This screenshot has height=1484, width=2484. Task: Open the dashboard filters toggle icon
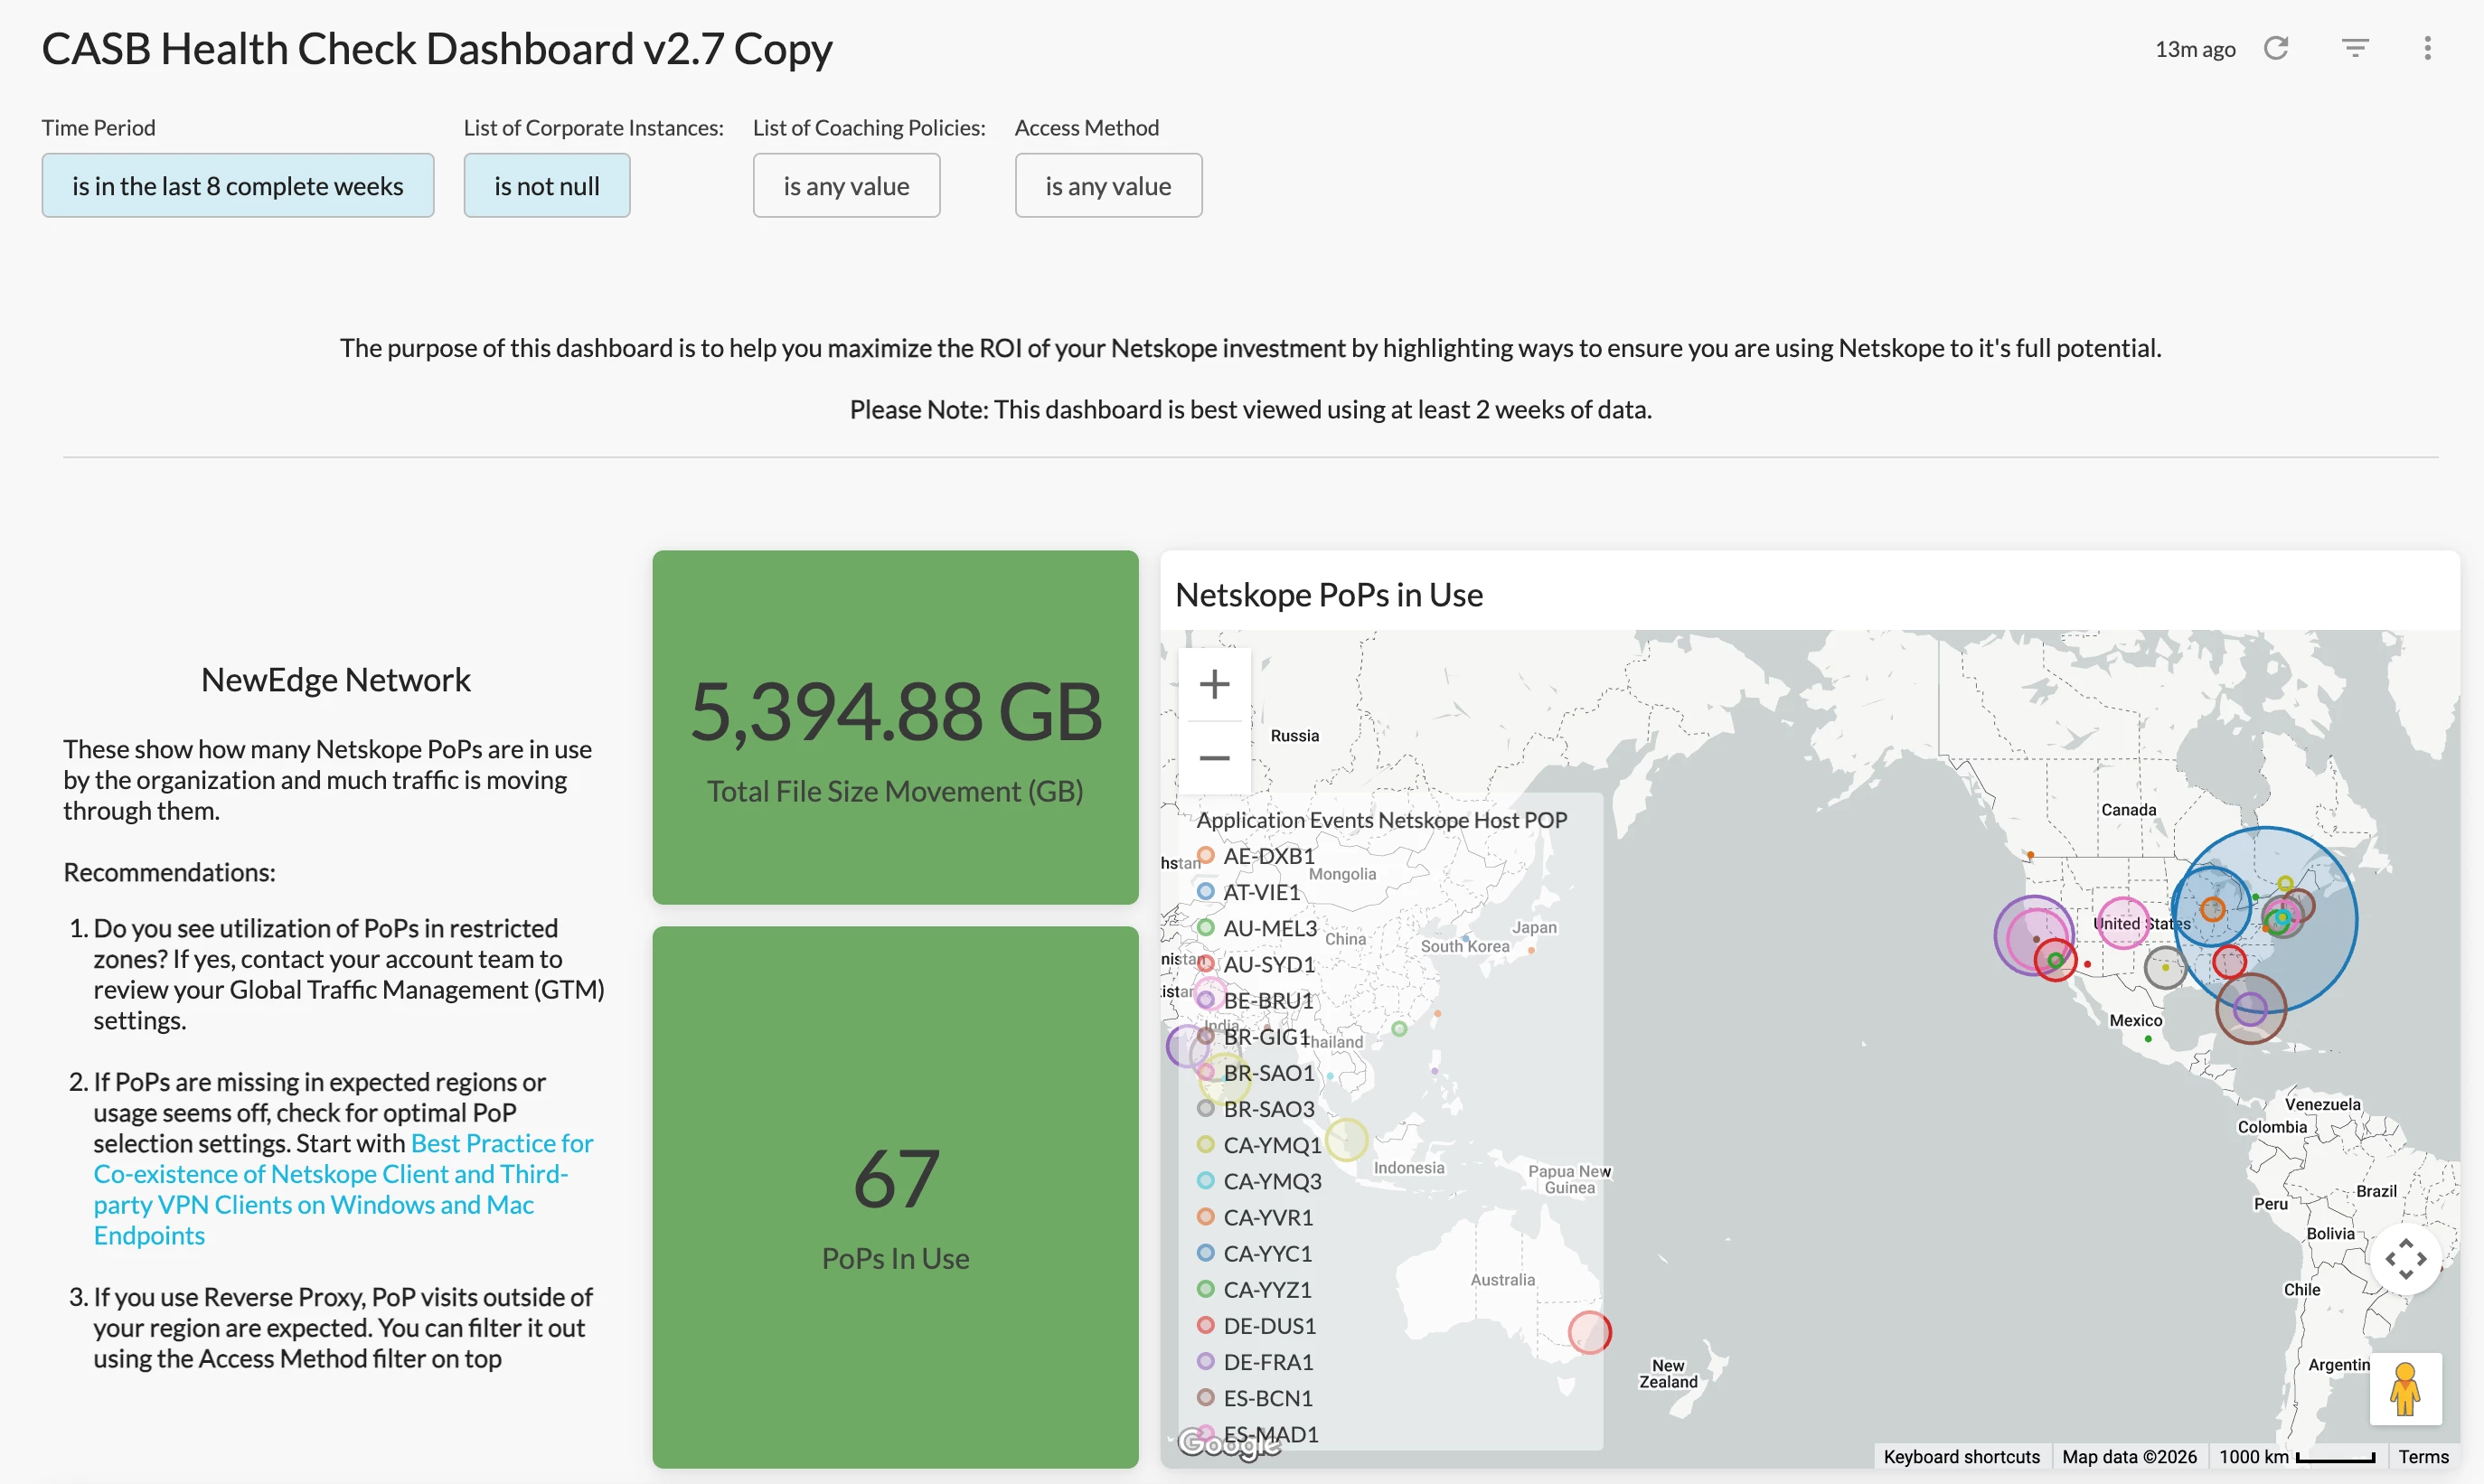point(2355,48)
